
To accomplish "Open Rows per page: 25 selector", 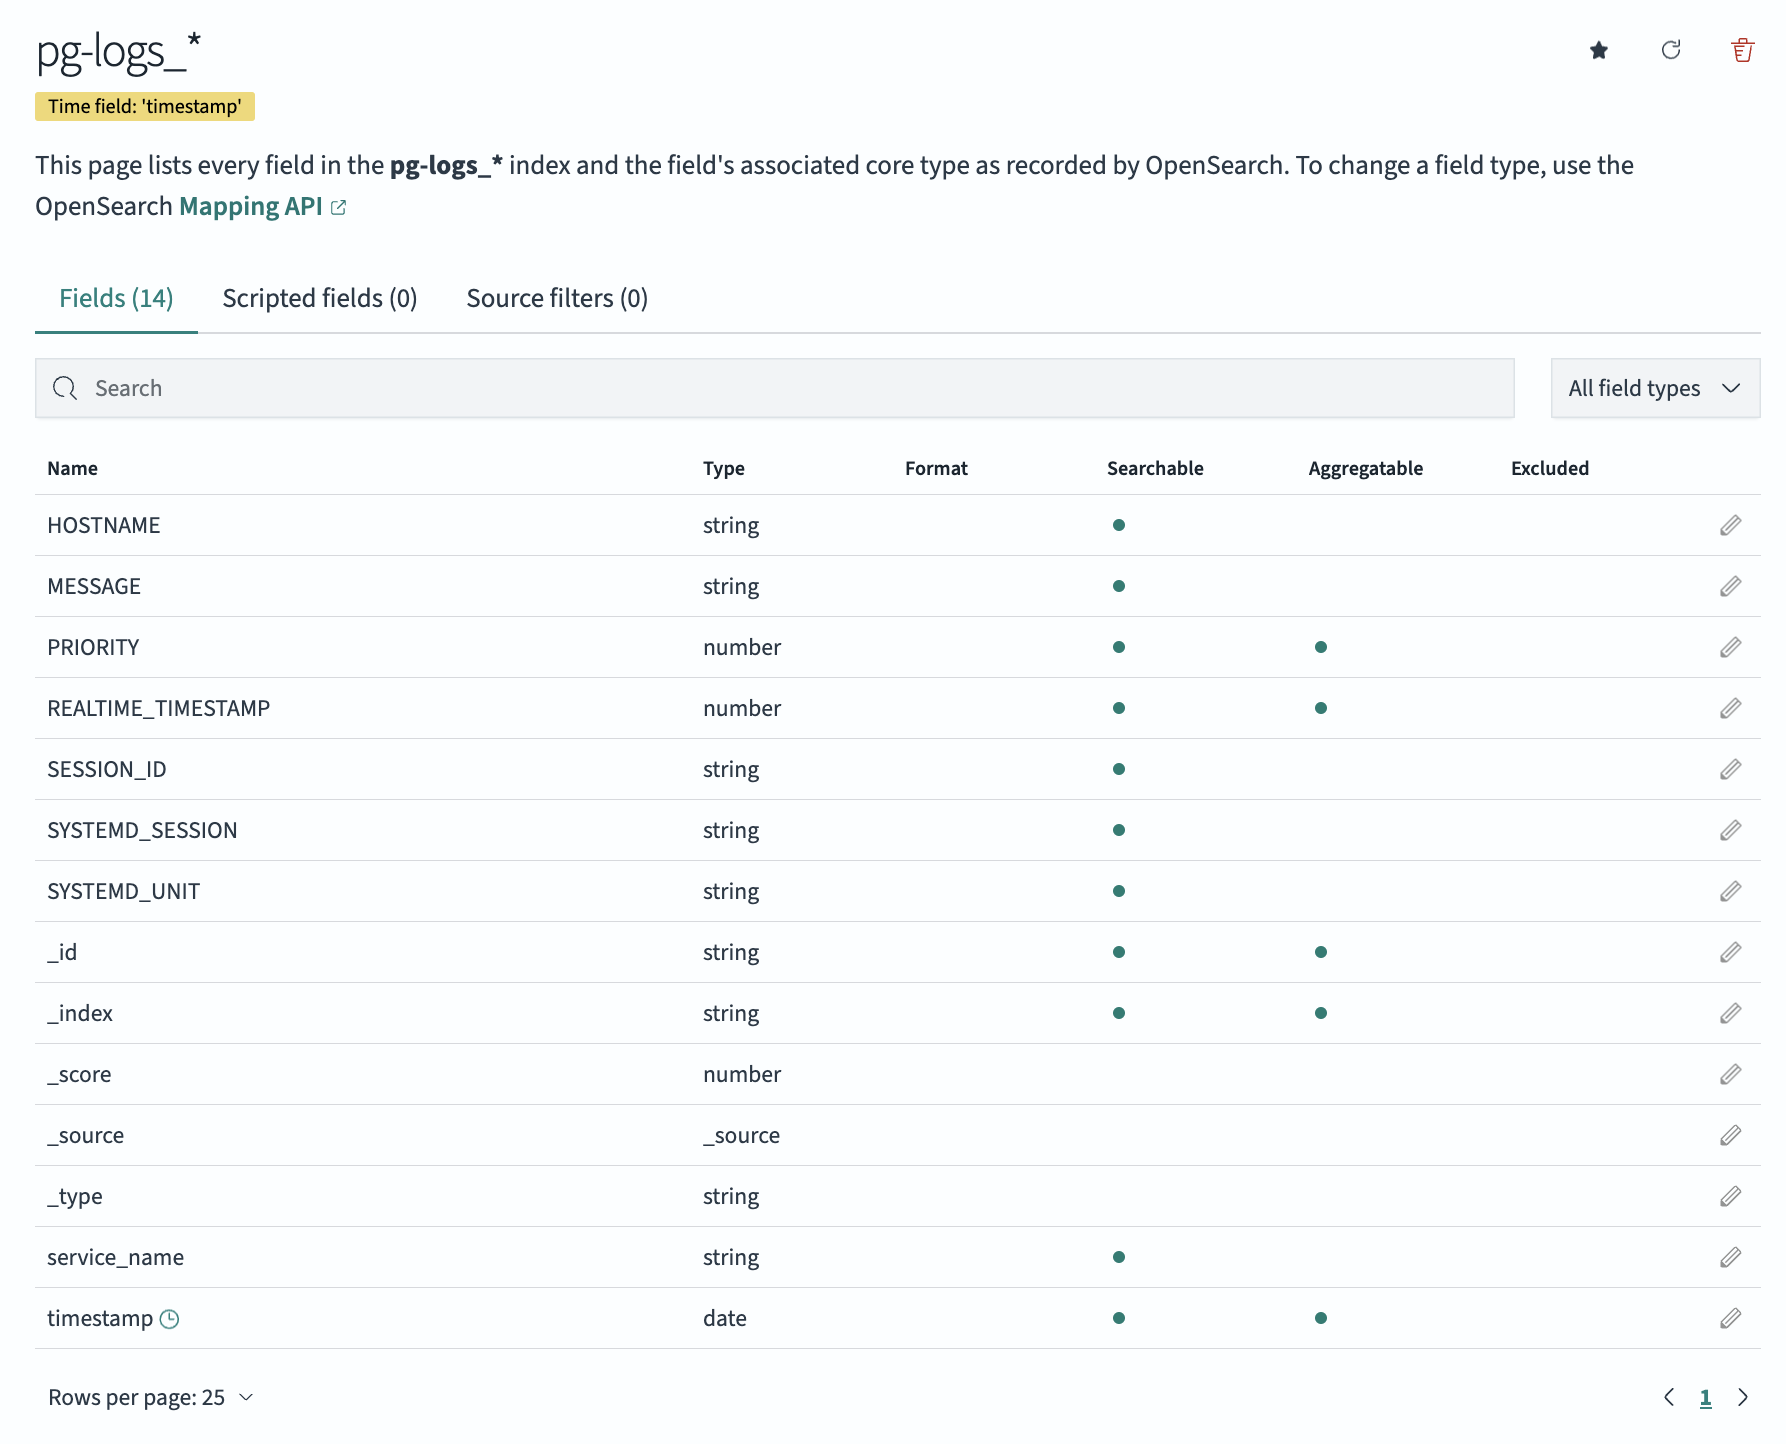I will click(151, 1397).
